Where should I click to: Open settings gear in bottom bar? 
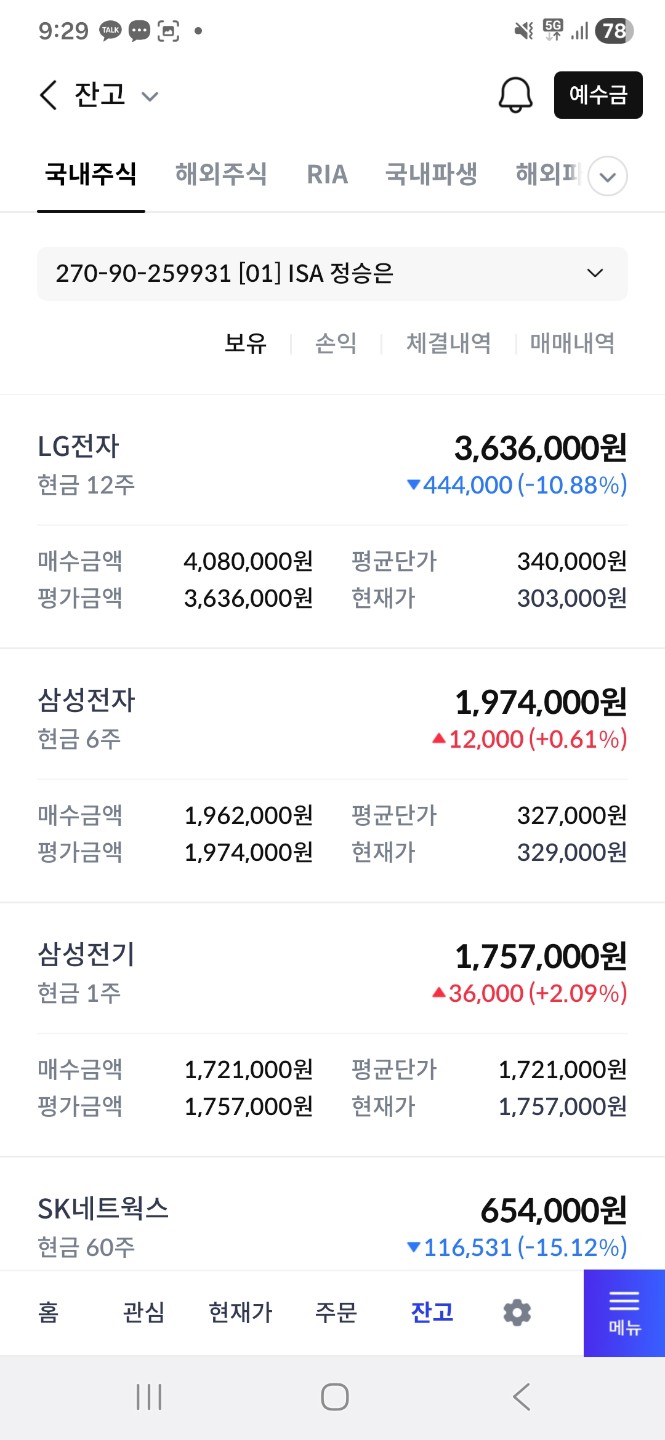[x=517, y=1312]
